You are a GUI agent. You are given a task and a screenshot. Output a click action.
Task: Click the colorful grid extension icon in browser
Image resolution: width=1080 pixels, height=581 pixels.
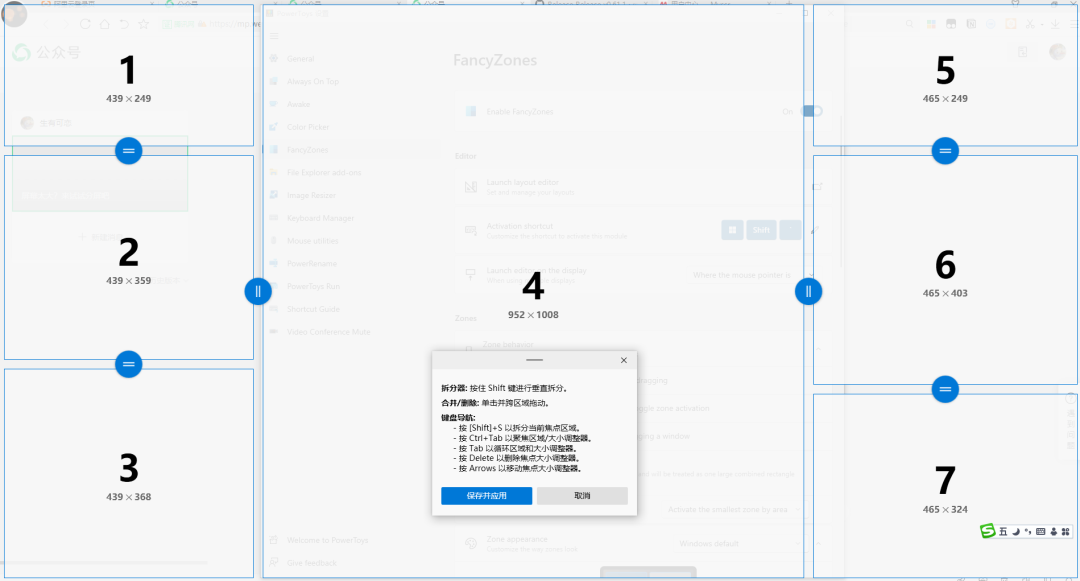(x=931, y=24)
